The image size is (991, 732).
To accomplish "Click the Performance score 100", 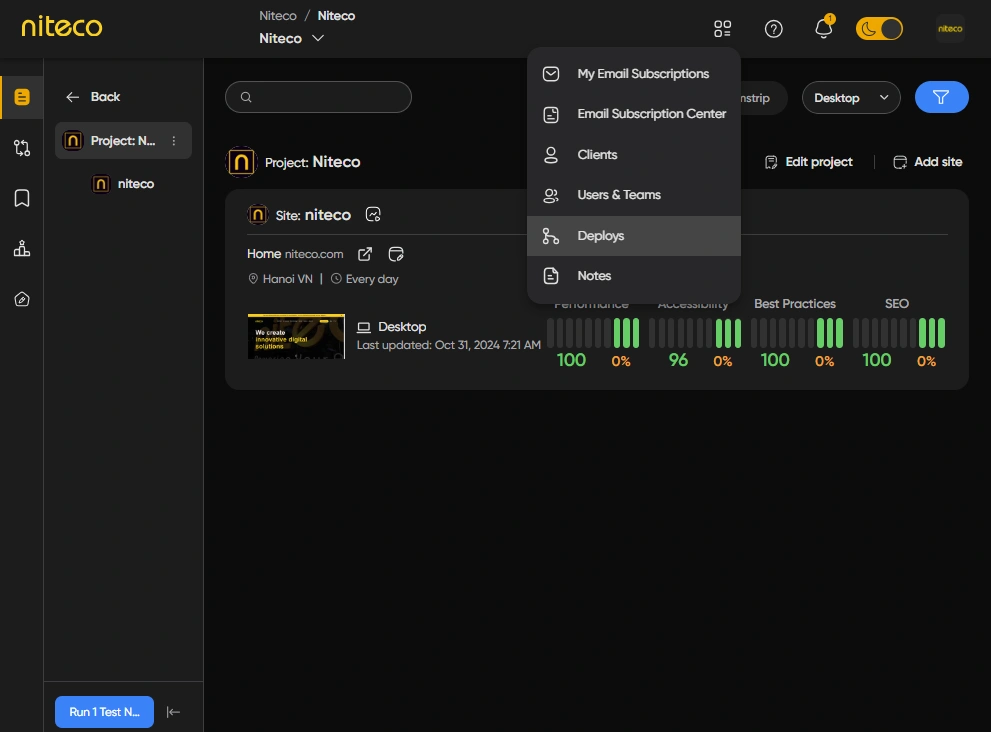I will tap(571, 360).
